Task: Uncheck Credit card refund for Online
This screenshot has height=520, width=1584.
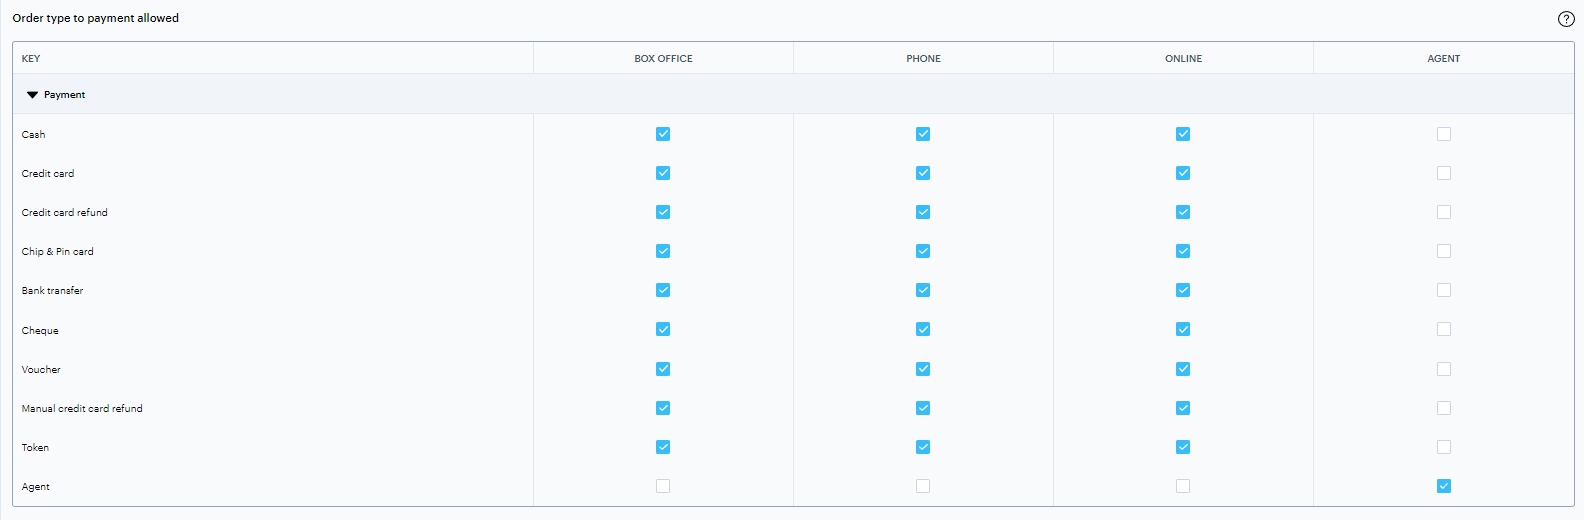Action: point(1183,212)
